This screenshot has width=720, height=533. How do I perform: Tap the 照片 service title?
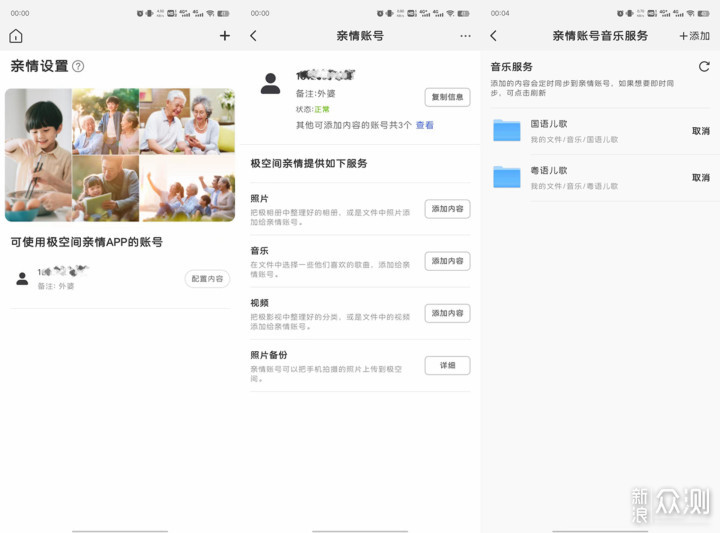[x=259, y=198]
